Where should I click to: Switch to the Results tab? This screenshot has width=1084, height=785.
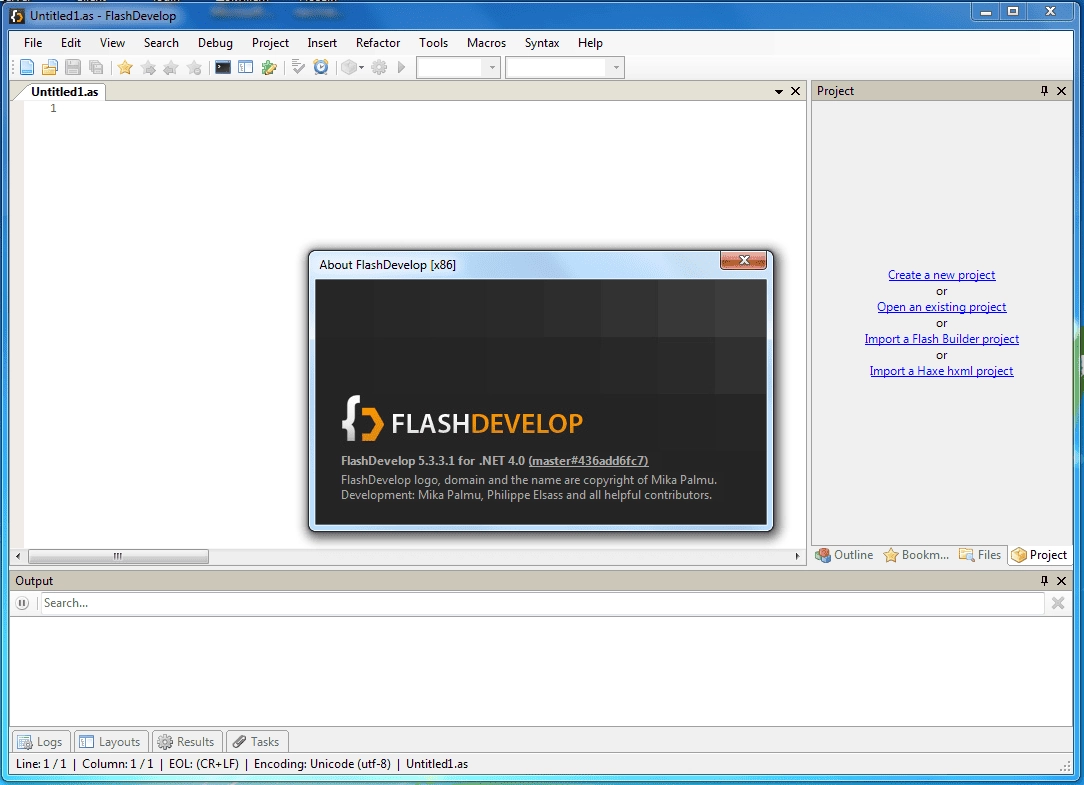point(187,741)
